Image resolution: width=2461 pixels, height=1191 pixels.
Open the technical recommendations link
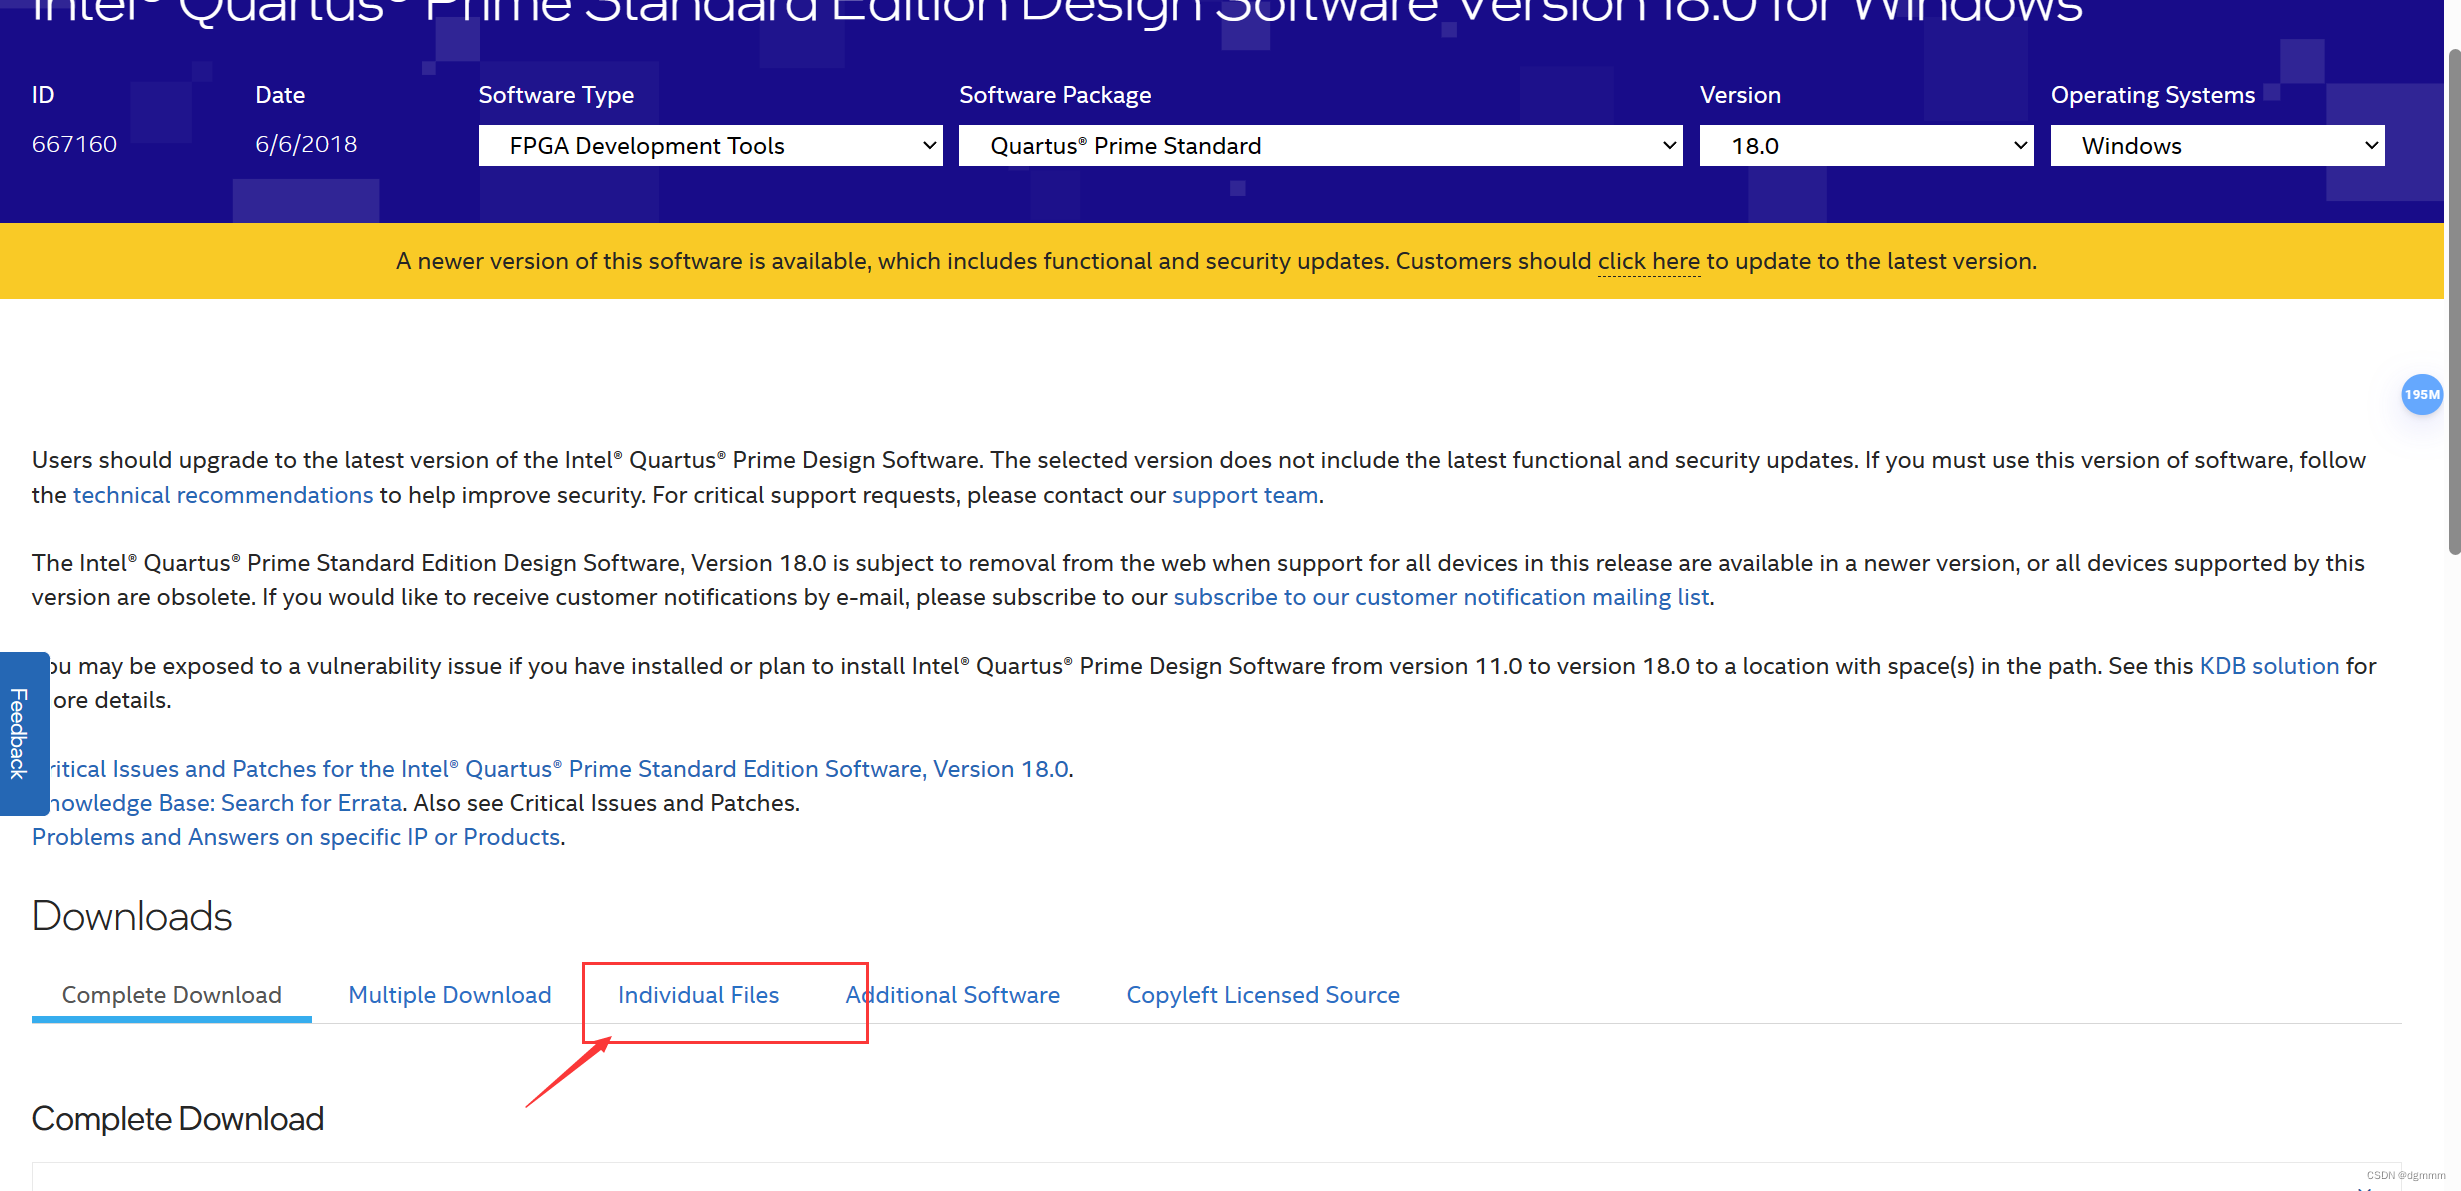(223, 495)
